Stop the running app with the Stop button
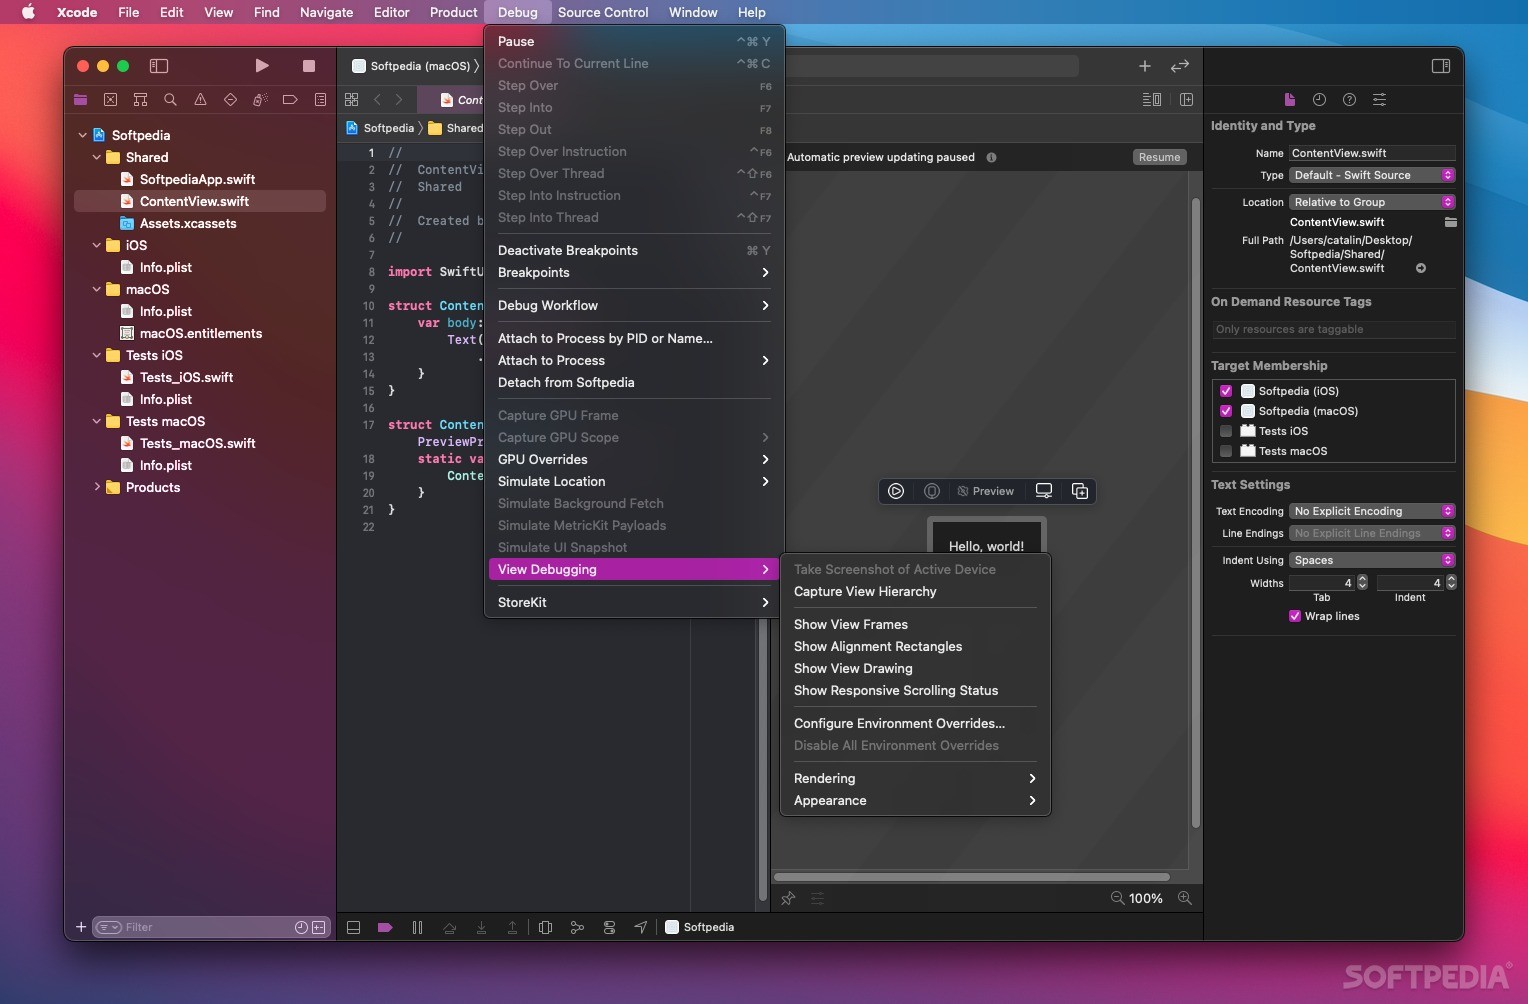 309,66
